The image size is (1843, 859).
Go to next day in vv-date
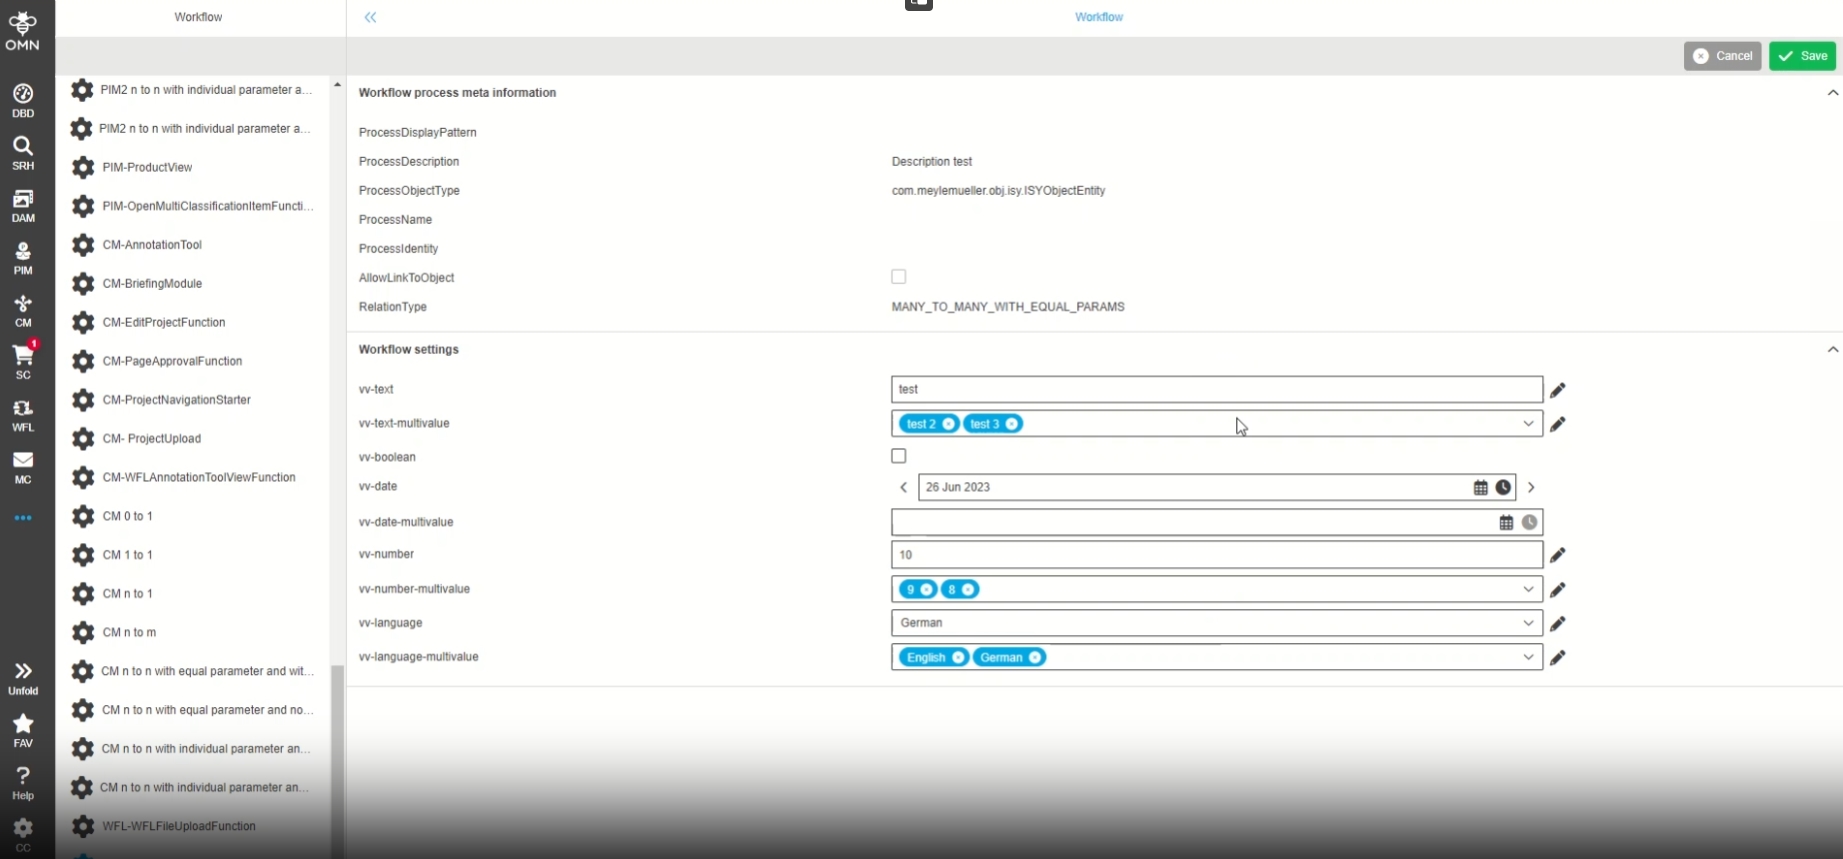click(1531, 488)
